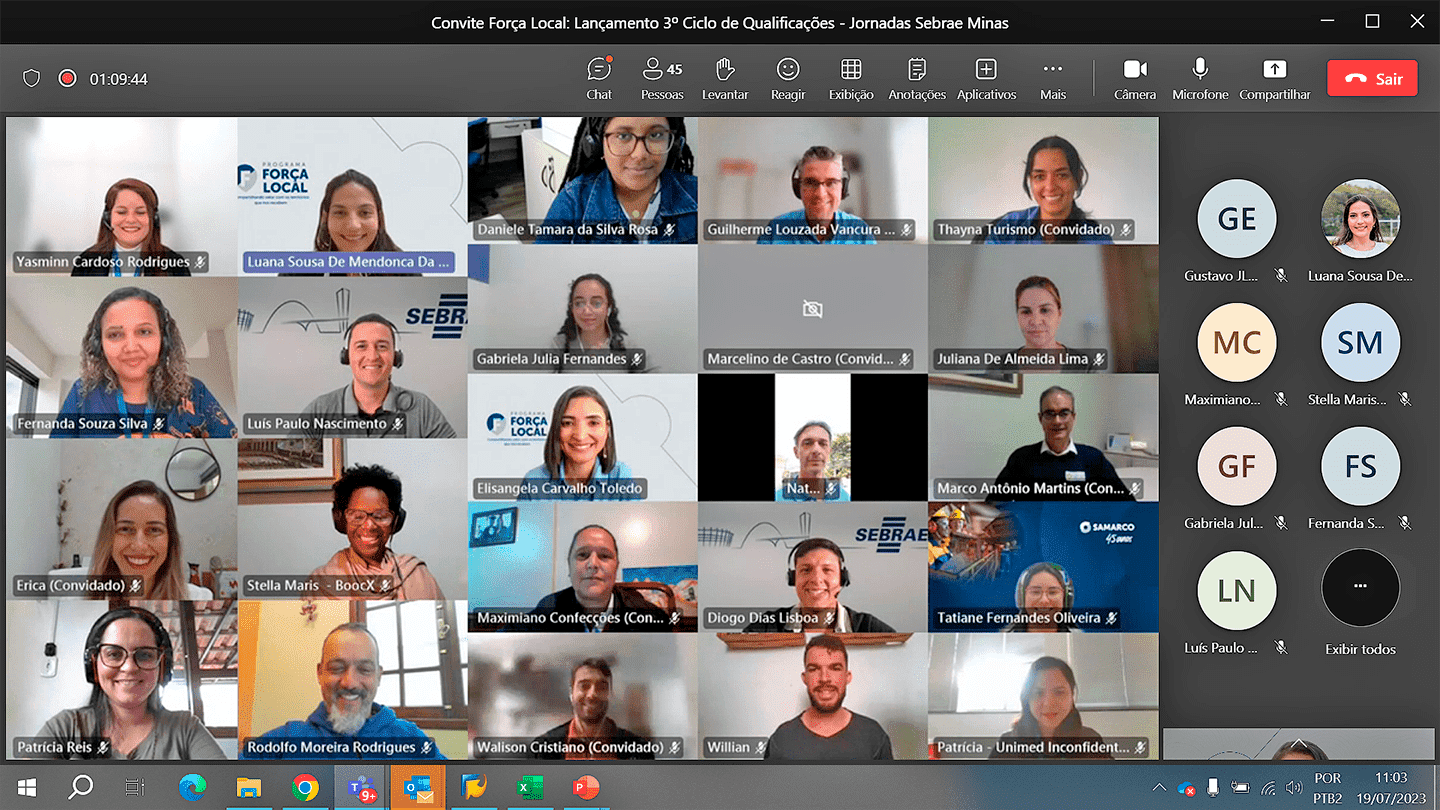Leave the meeting with Sair
Viewport: 1440px width, 810px height.
click(1372, 78)
